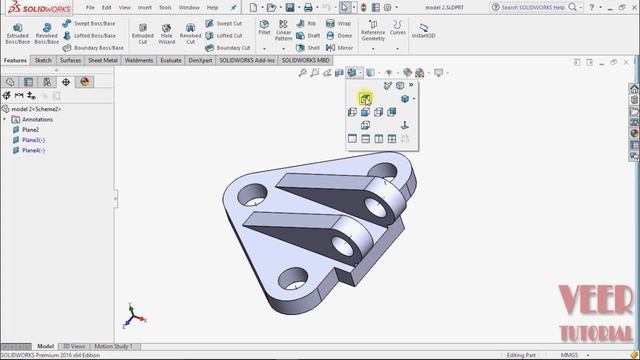The height and width of the screenshot is (360, 640).
Task: Select the Extruded Cut tool
Action: [142, 33]
